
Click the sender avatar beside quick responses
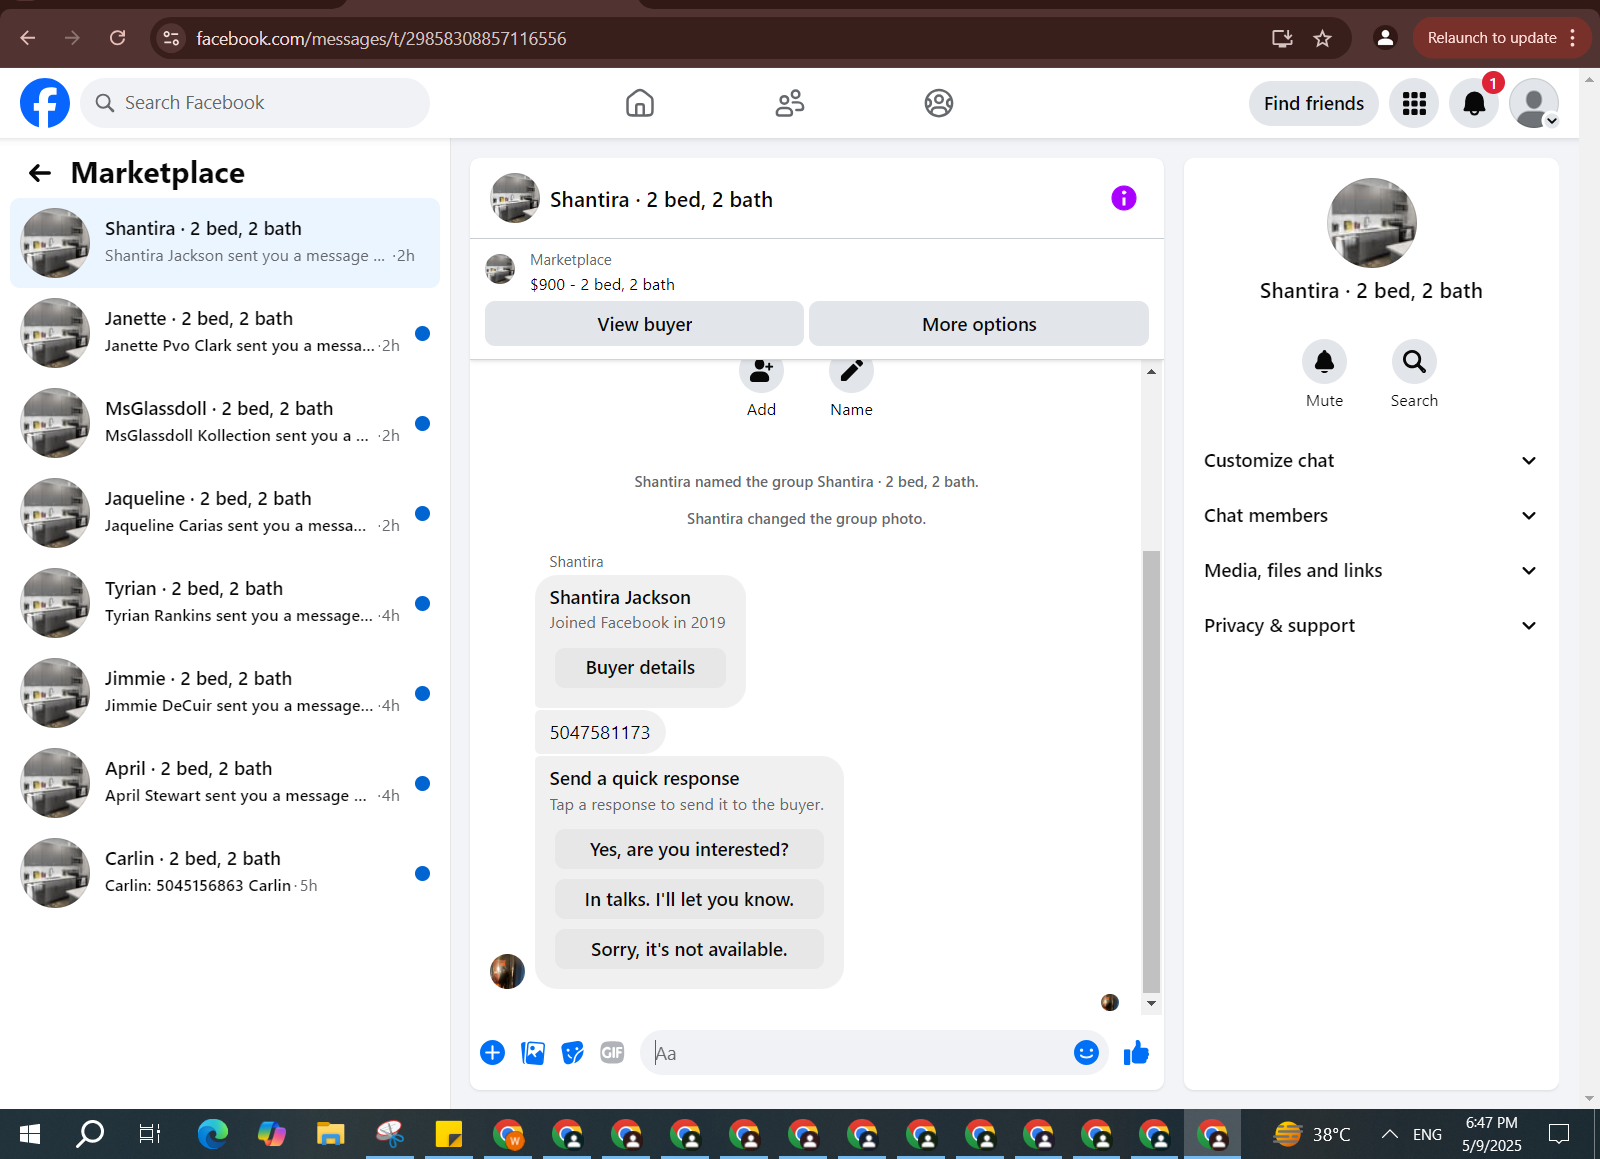[507, 971]
